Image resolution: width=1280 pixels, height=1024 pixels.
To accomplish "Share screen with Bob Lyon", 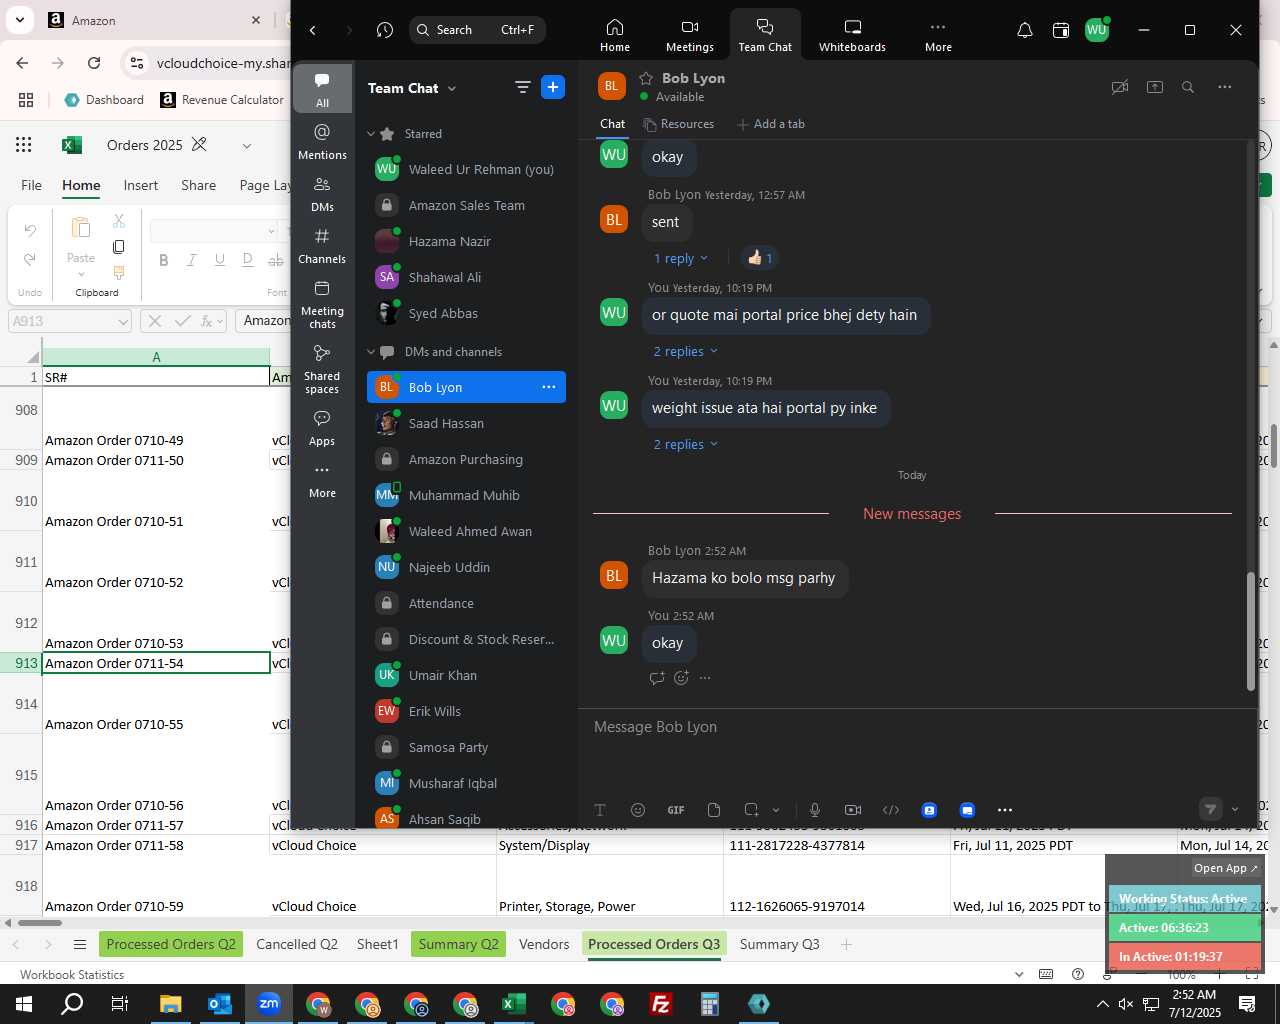I will point(1155,87).
